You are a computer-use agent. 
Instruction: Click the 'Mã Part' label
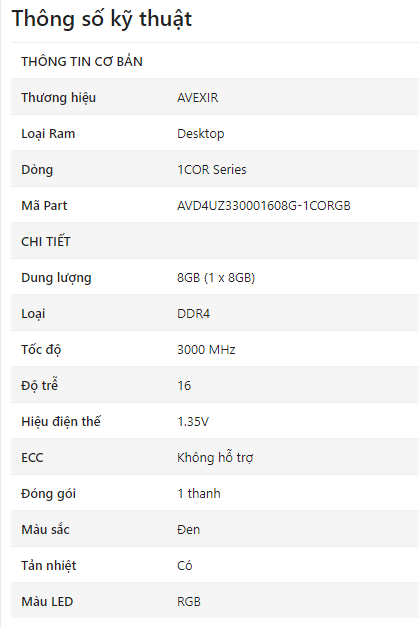pos(44,206)
